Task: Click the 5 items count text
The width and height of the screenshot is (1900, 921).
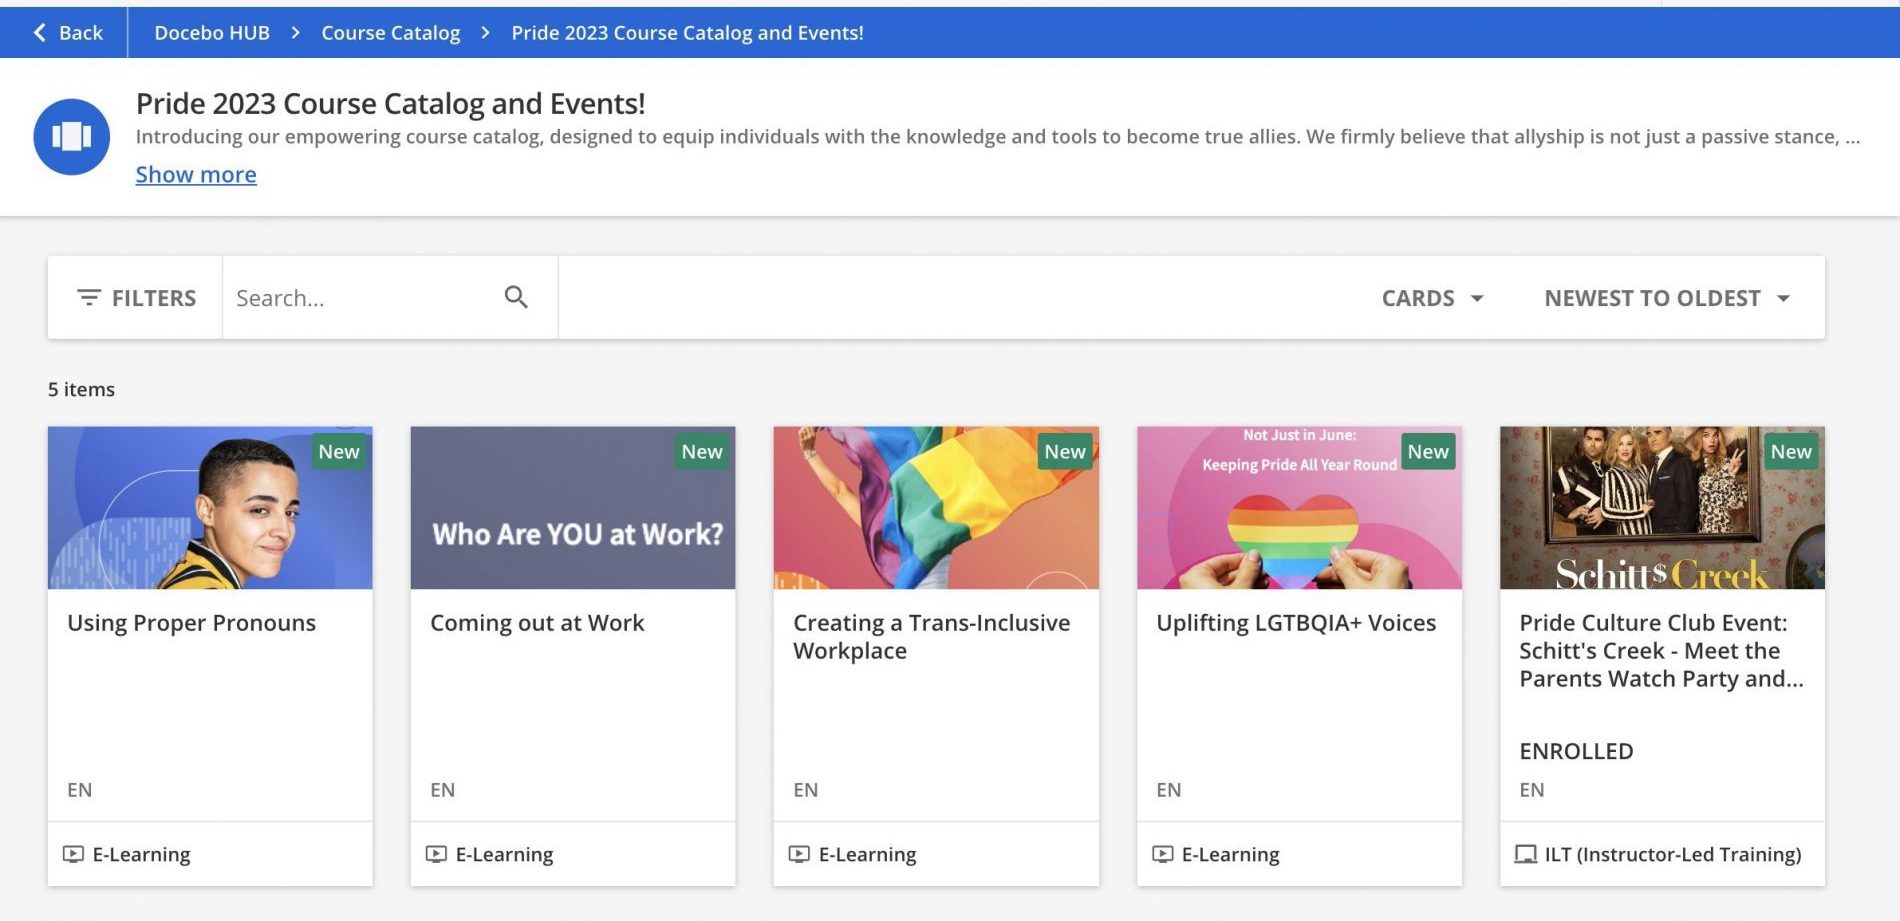Action: [x=81, y=390]
